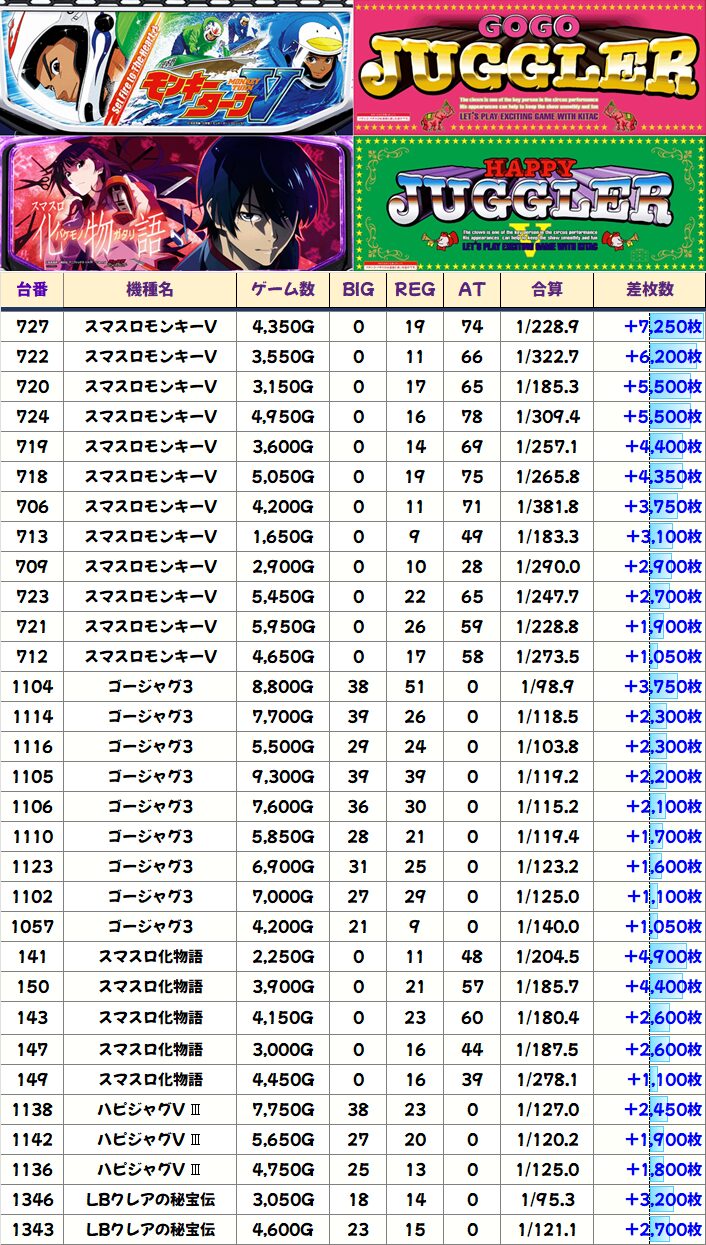Sort by the 機種名 column header

(150, 289)
